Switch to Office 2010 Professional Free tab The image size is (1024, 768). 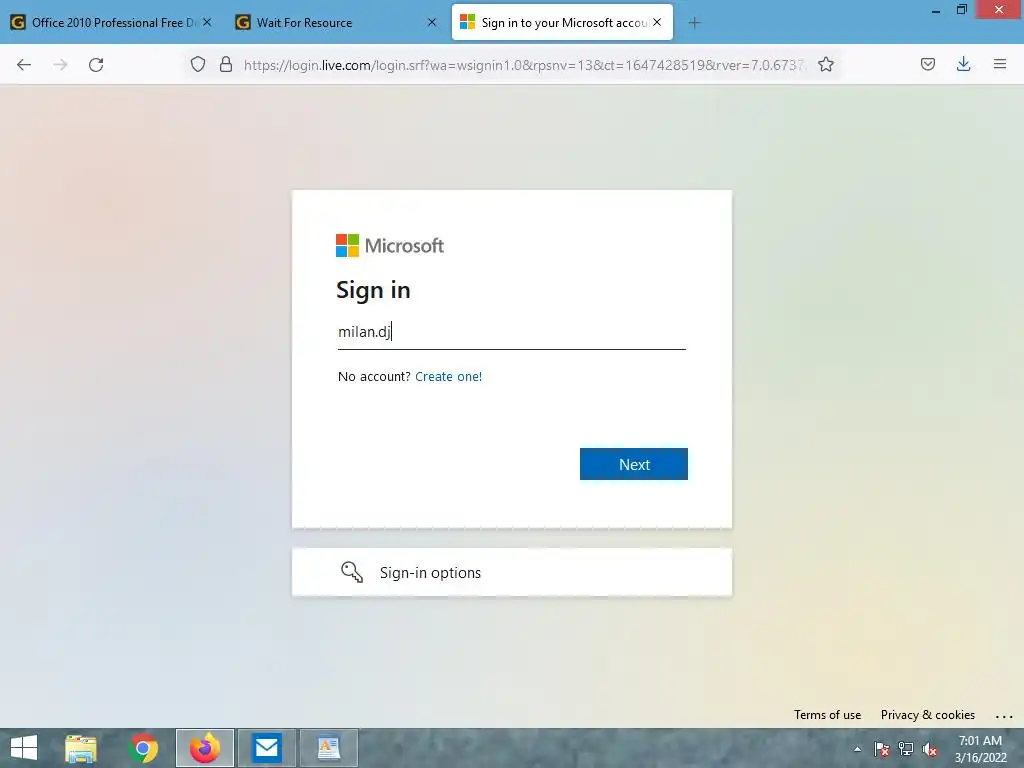click(111, 22)
